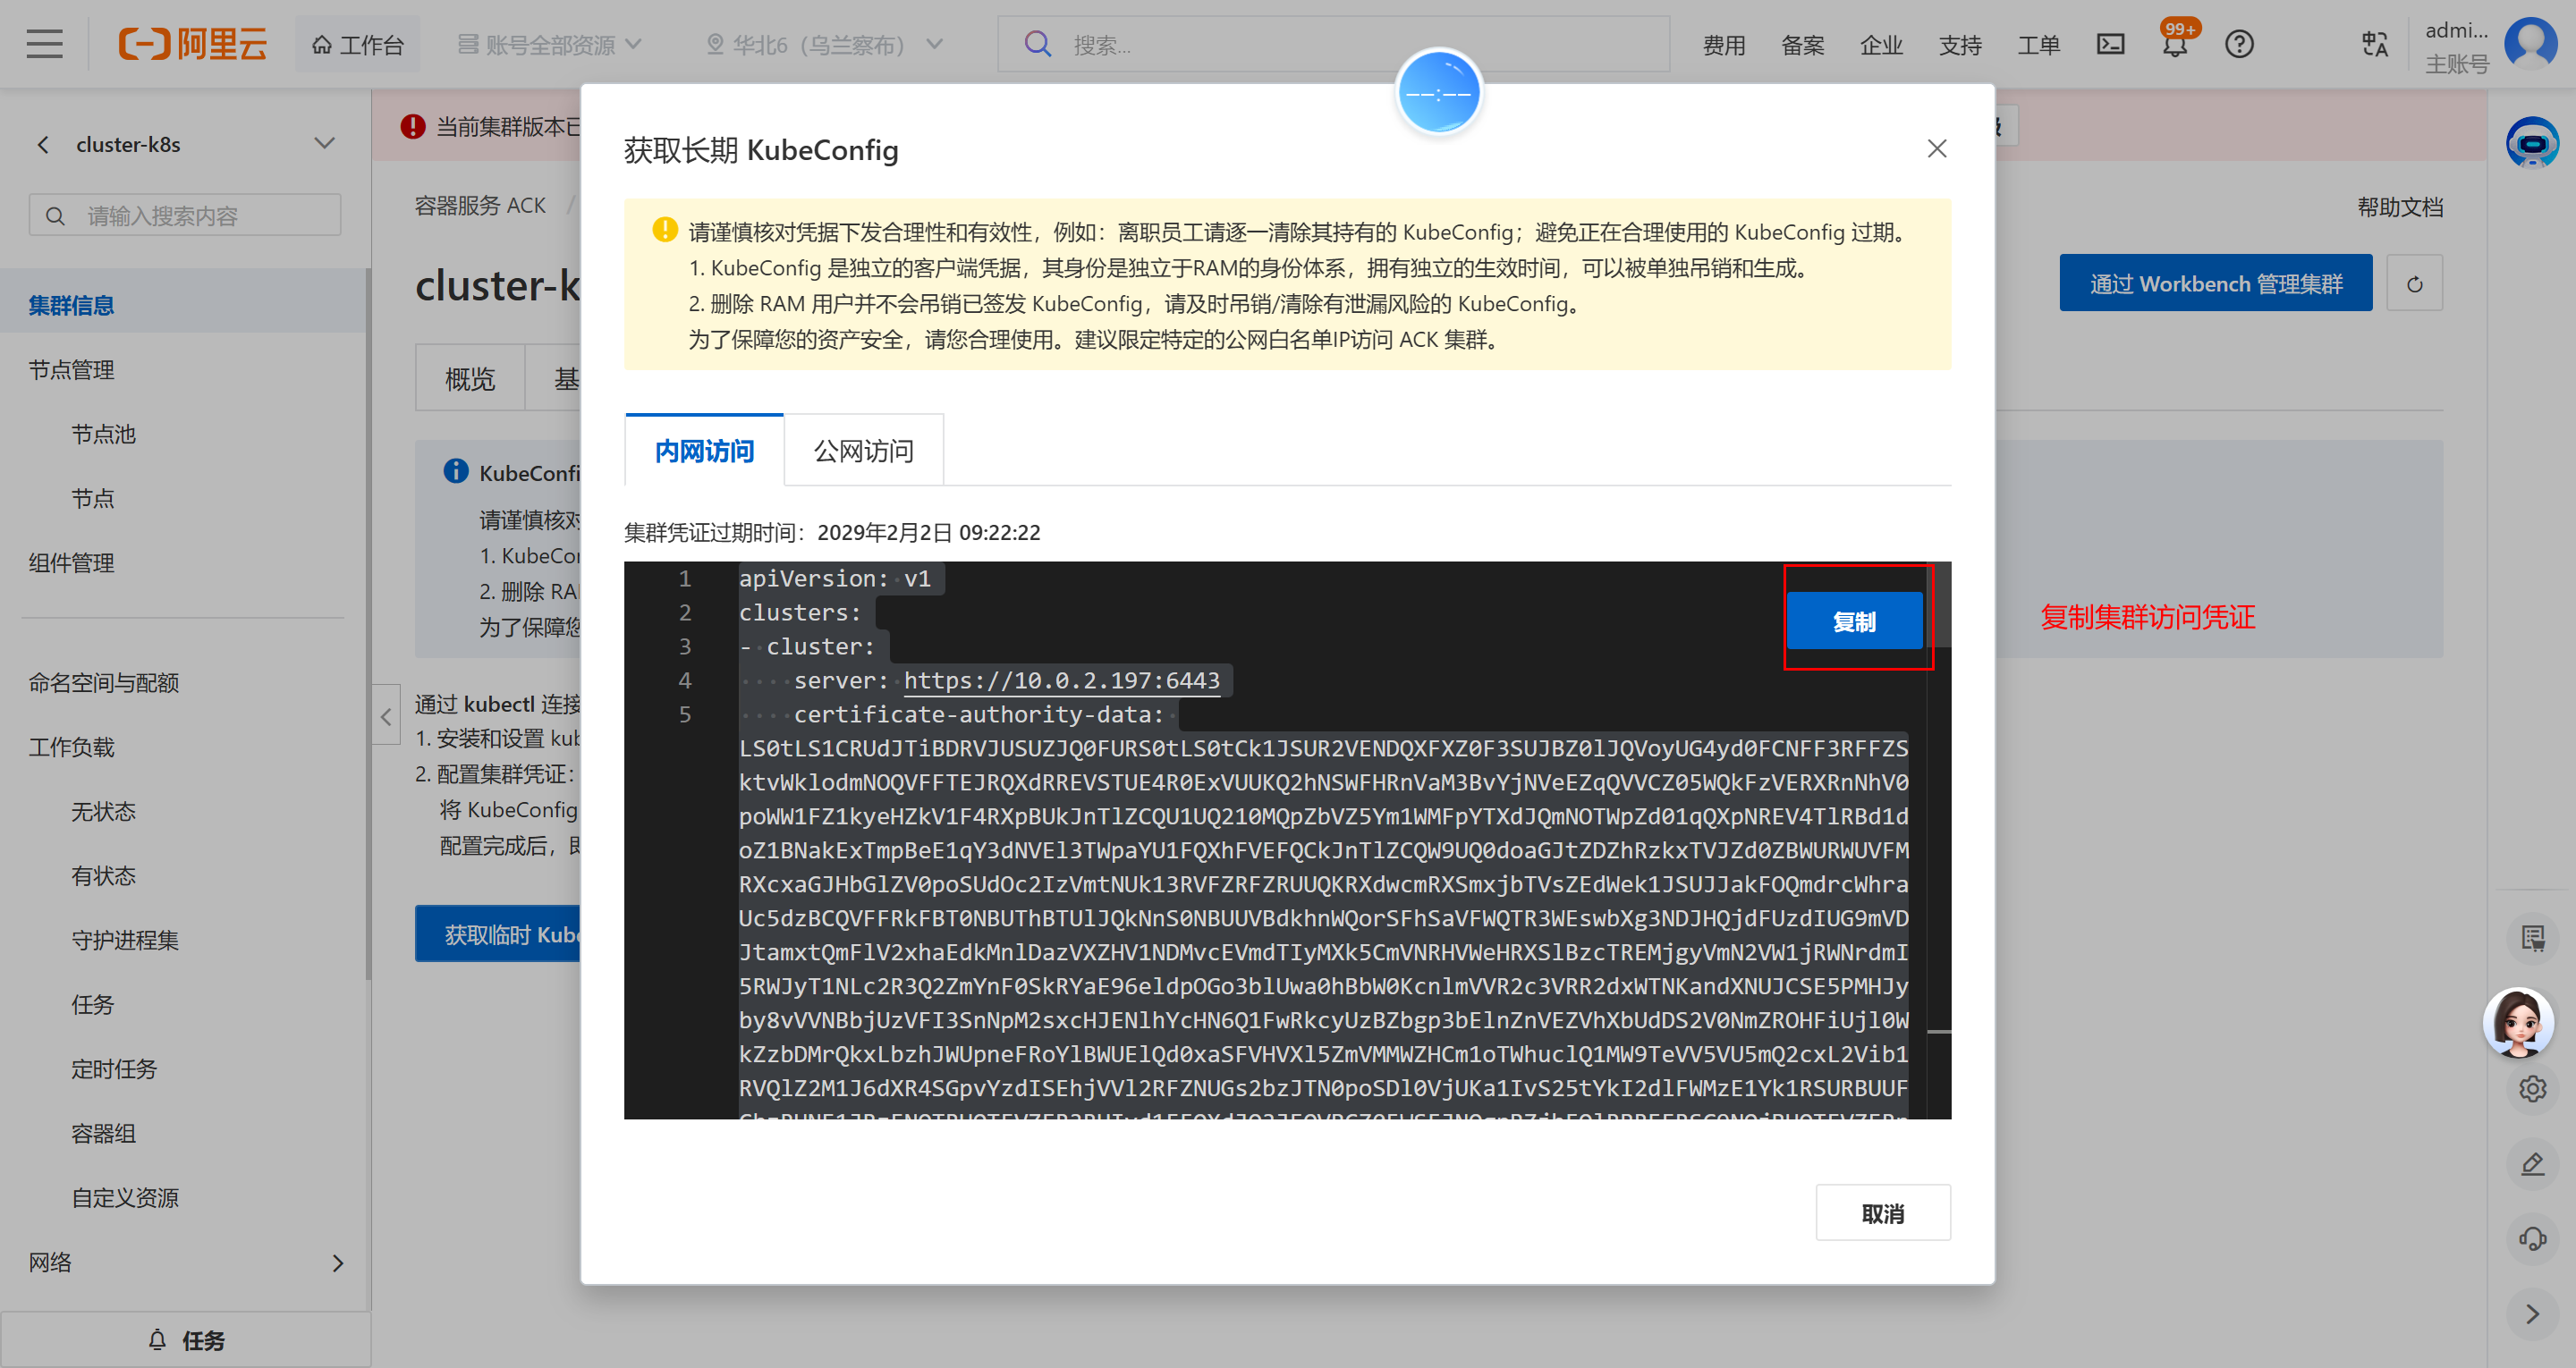Open 自定义资源 in the sidebar
The height and width of the screenshot is (1368, 2576).
point(125,1196)
